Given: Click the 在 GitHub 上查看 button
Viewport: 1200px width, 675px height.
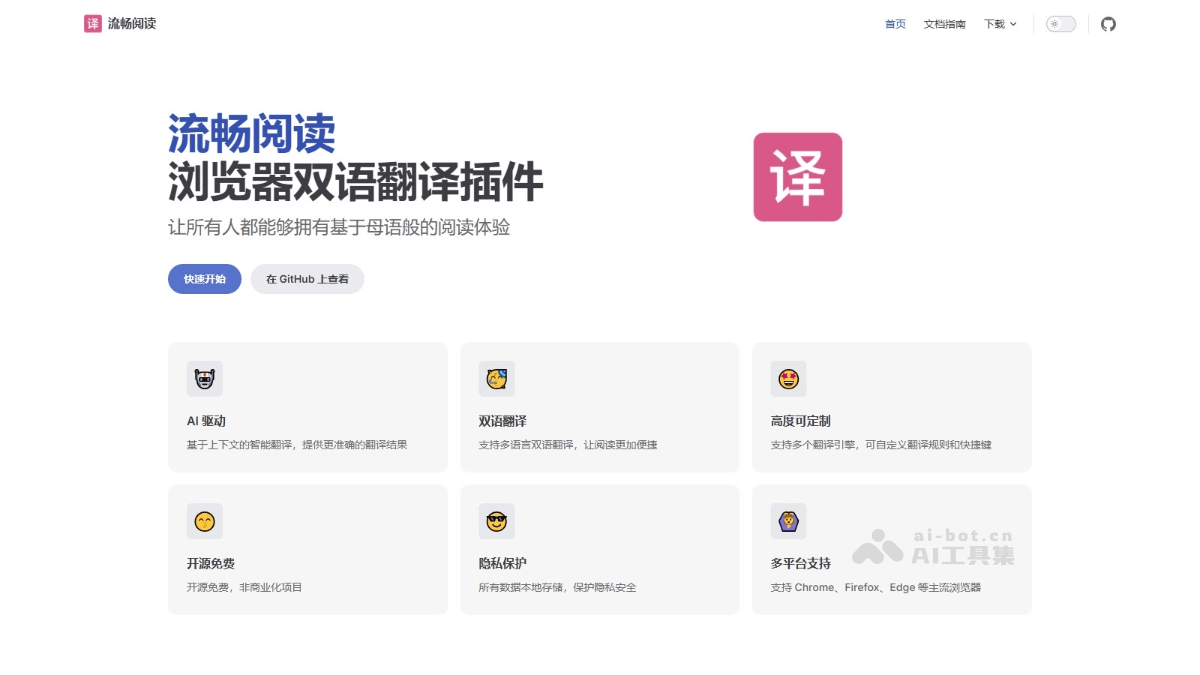Looking at the screenshot, I should coord(307,279).
